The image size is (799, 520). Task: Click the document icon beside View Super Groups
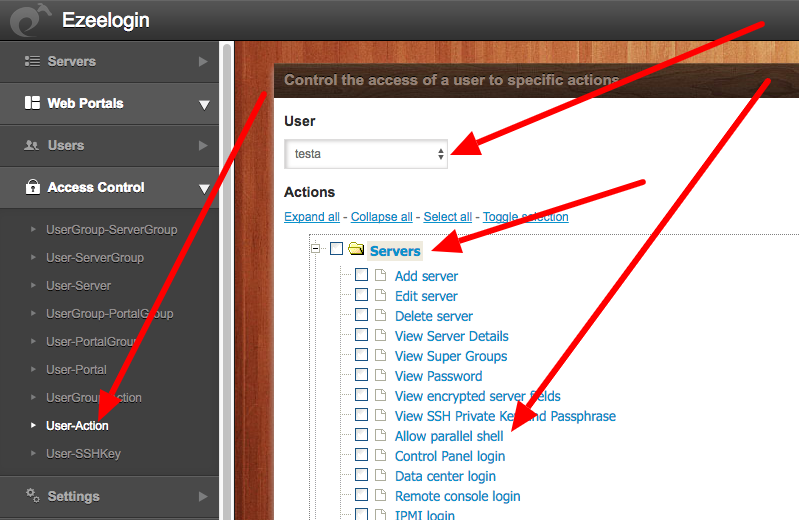click(380, 355)
